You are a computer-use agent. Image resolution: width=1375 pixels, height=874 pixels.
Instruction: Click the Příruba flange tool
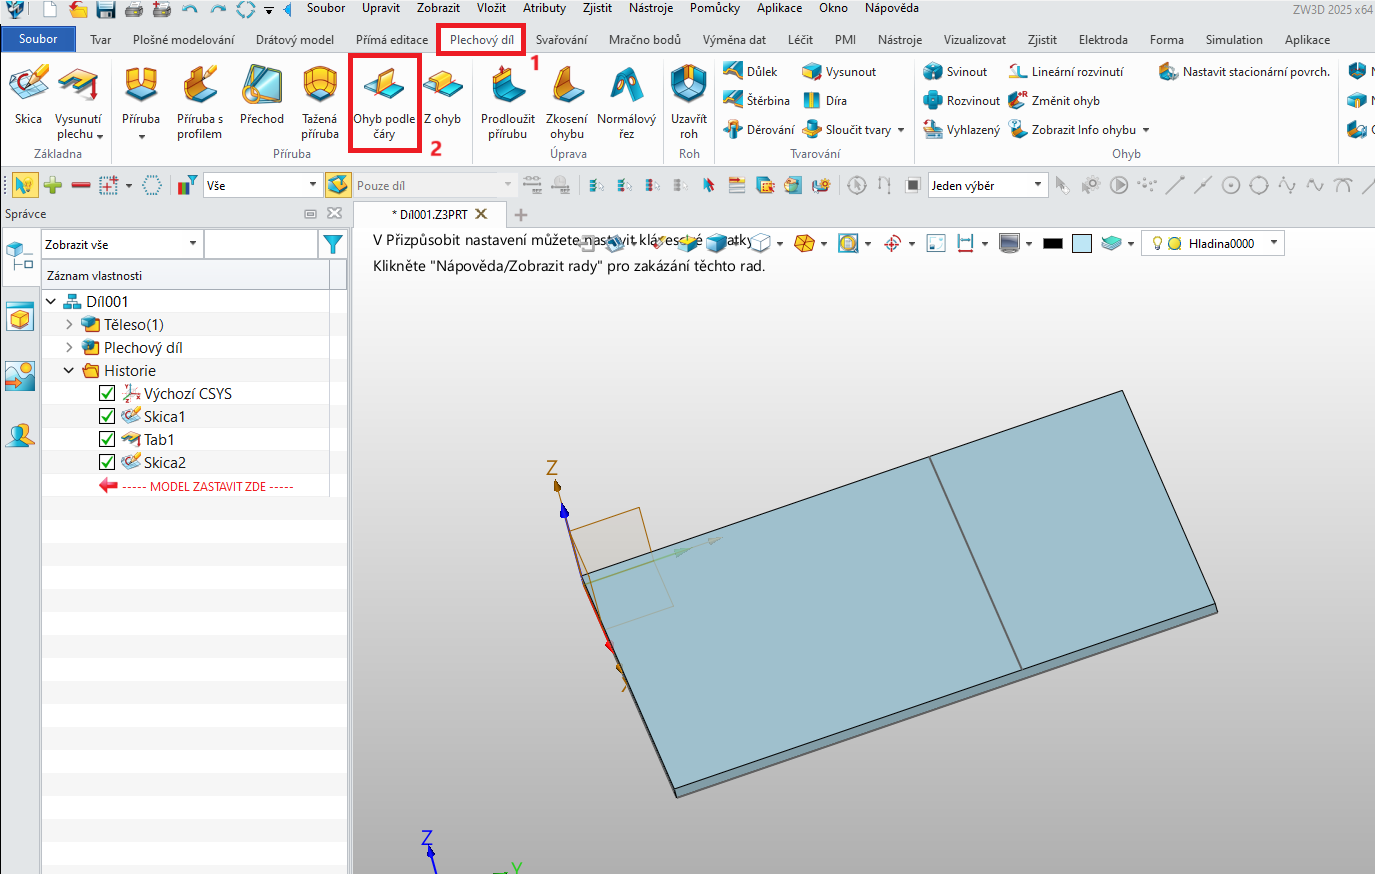click(x=141, y=102)
